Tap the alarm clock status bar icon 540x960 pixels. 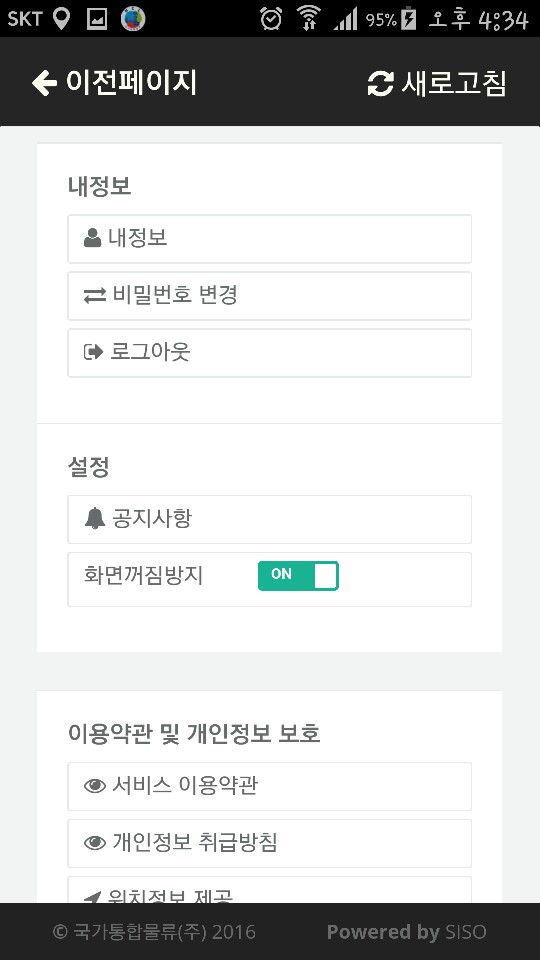coord(271,18)
